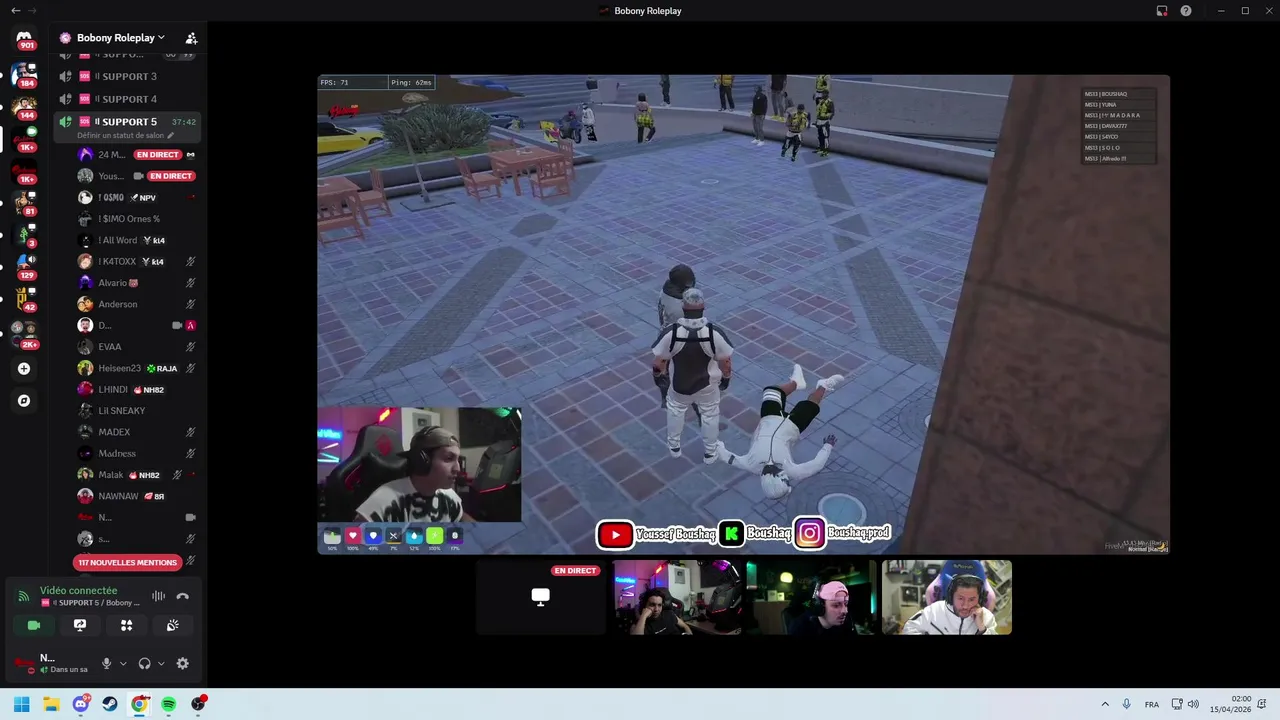
Task: Open Discord direct messages home icon
Action: [x=24, y=38]
